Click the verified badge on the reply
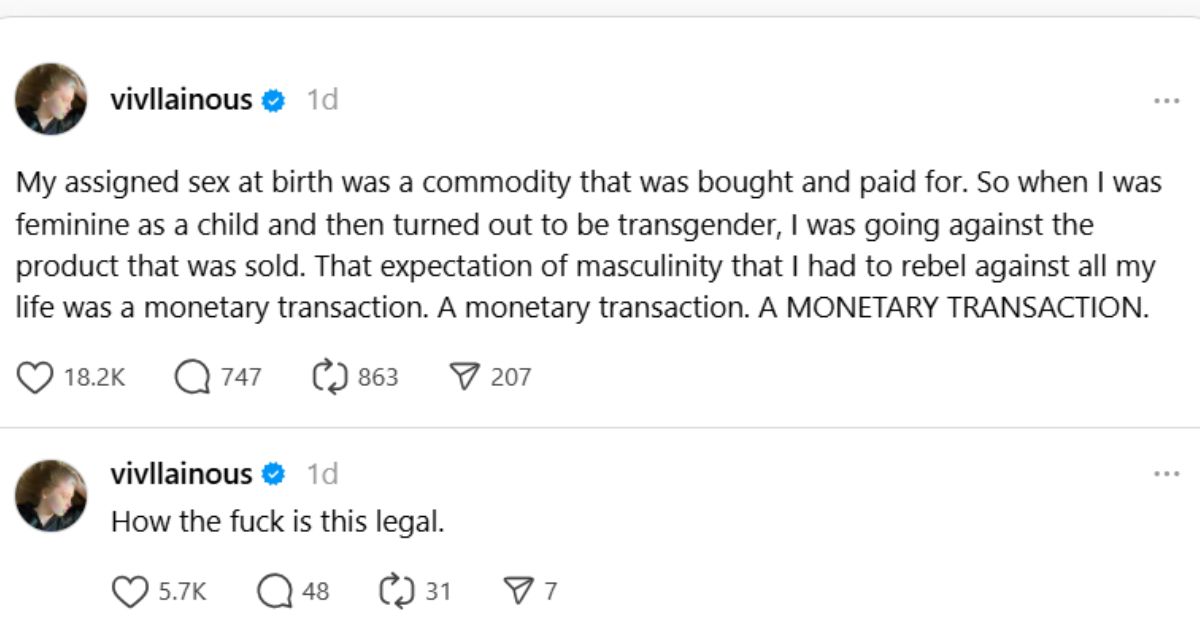 [273, 474]
